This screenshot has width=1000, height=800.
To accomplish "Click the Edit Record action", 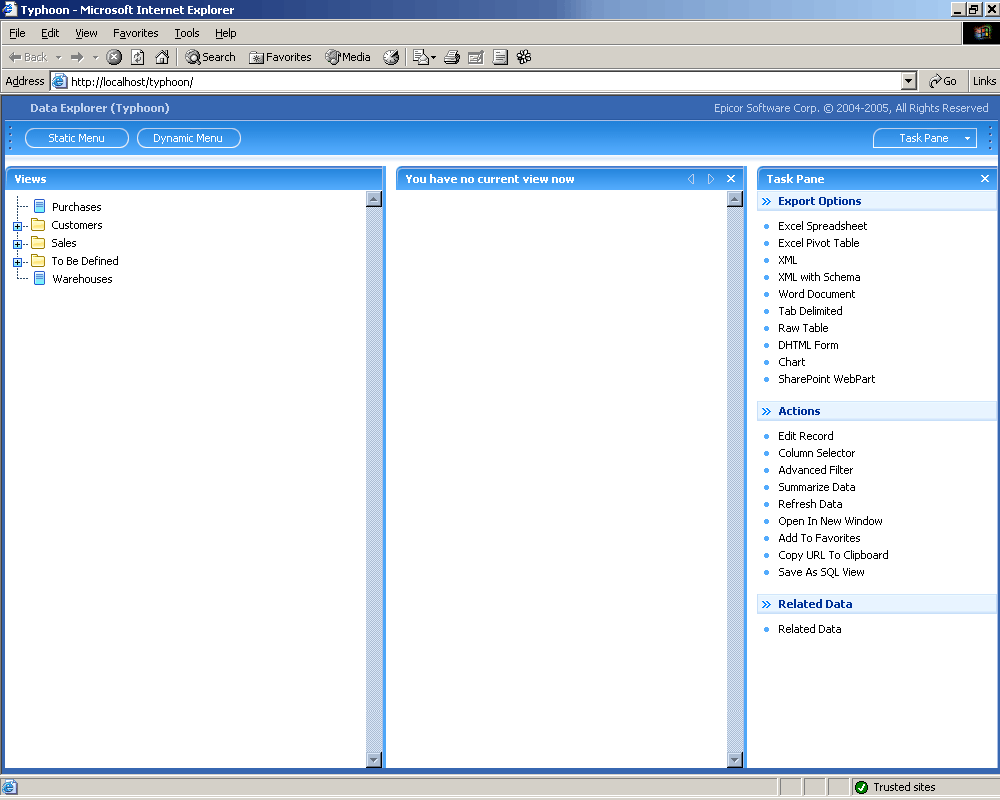I will click(805, 436).
